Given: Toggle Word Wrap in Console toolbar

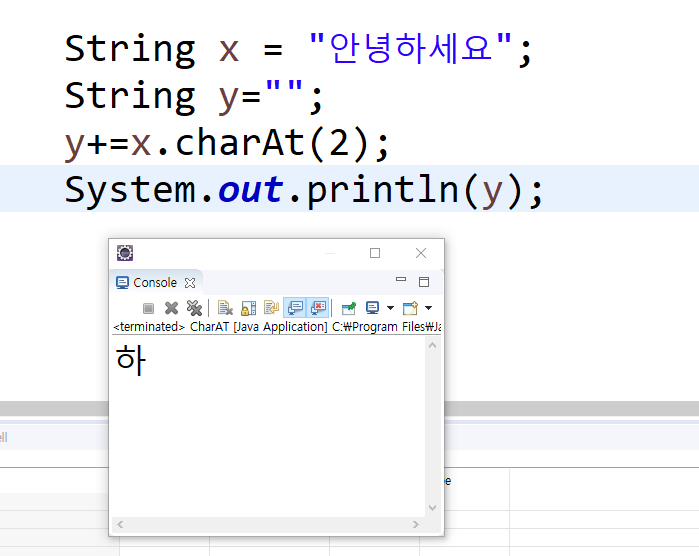Looking at the screenshot, I should click(x=271, y=308).
